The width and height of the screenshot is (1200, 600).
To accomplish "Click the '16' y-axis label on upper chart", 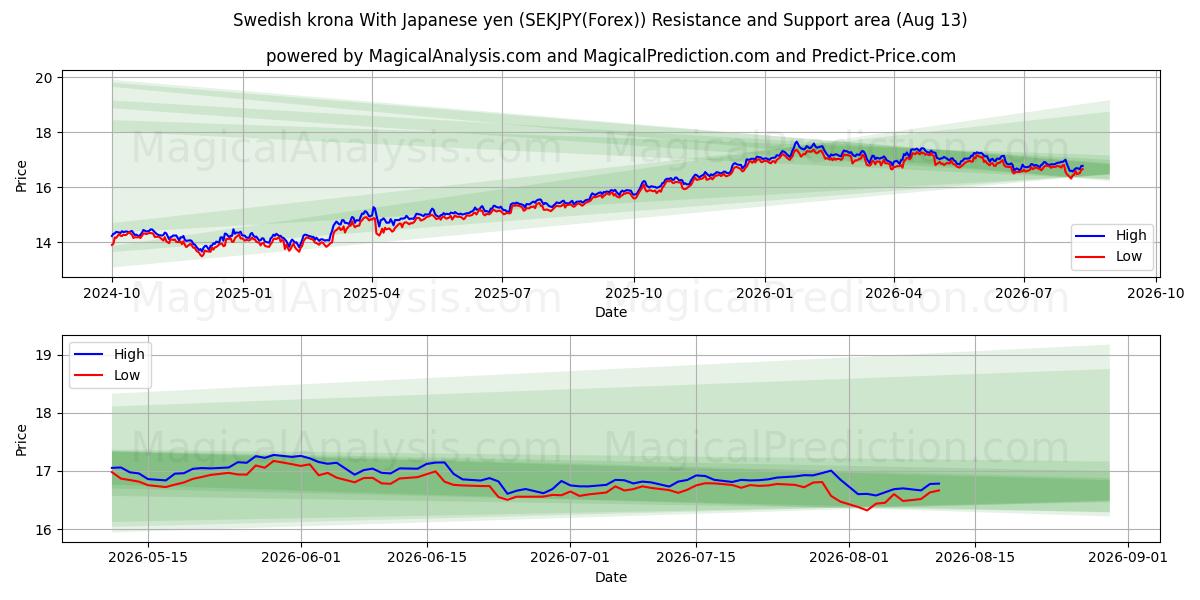I will pyautogui.click(x=45, y=187).
